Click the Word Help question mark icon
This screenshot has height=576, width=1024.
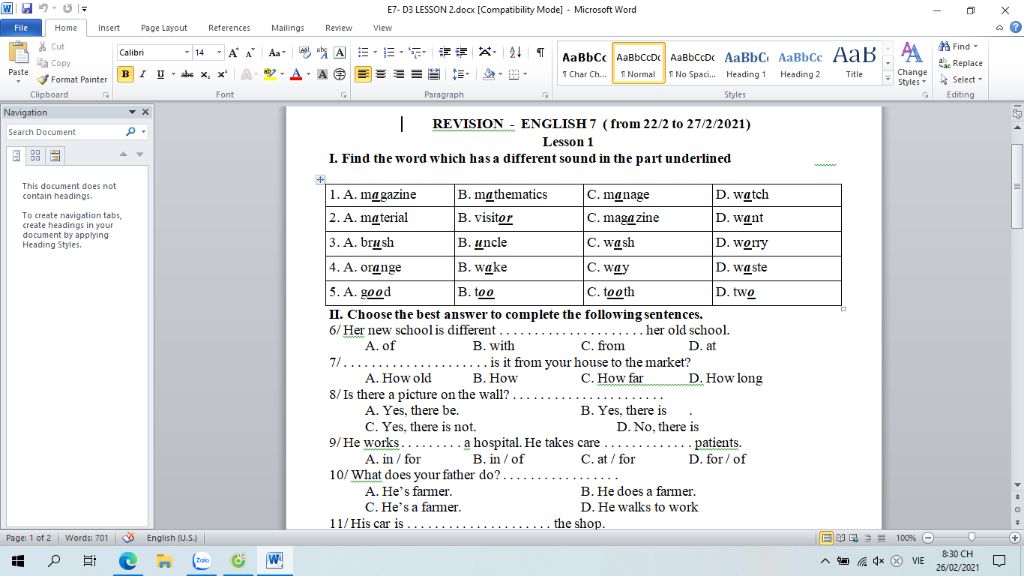click(x=1016, y=27)
